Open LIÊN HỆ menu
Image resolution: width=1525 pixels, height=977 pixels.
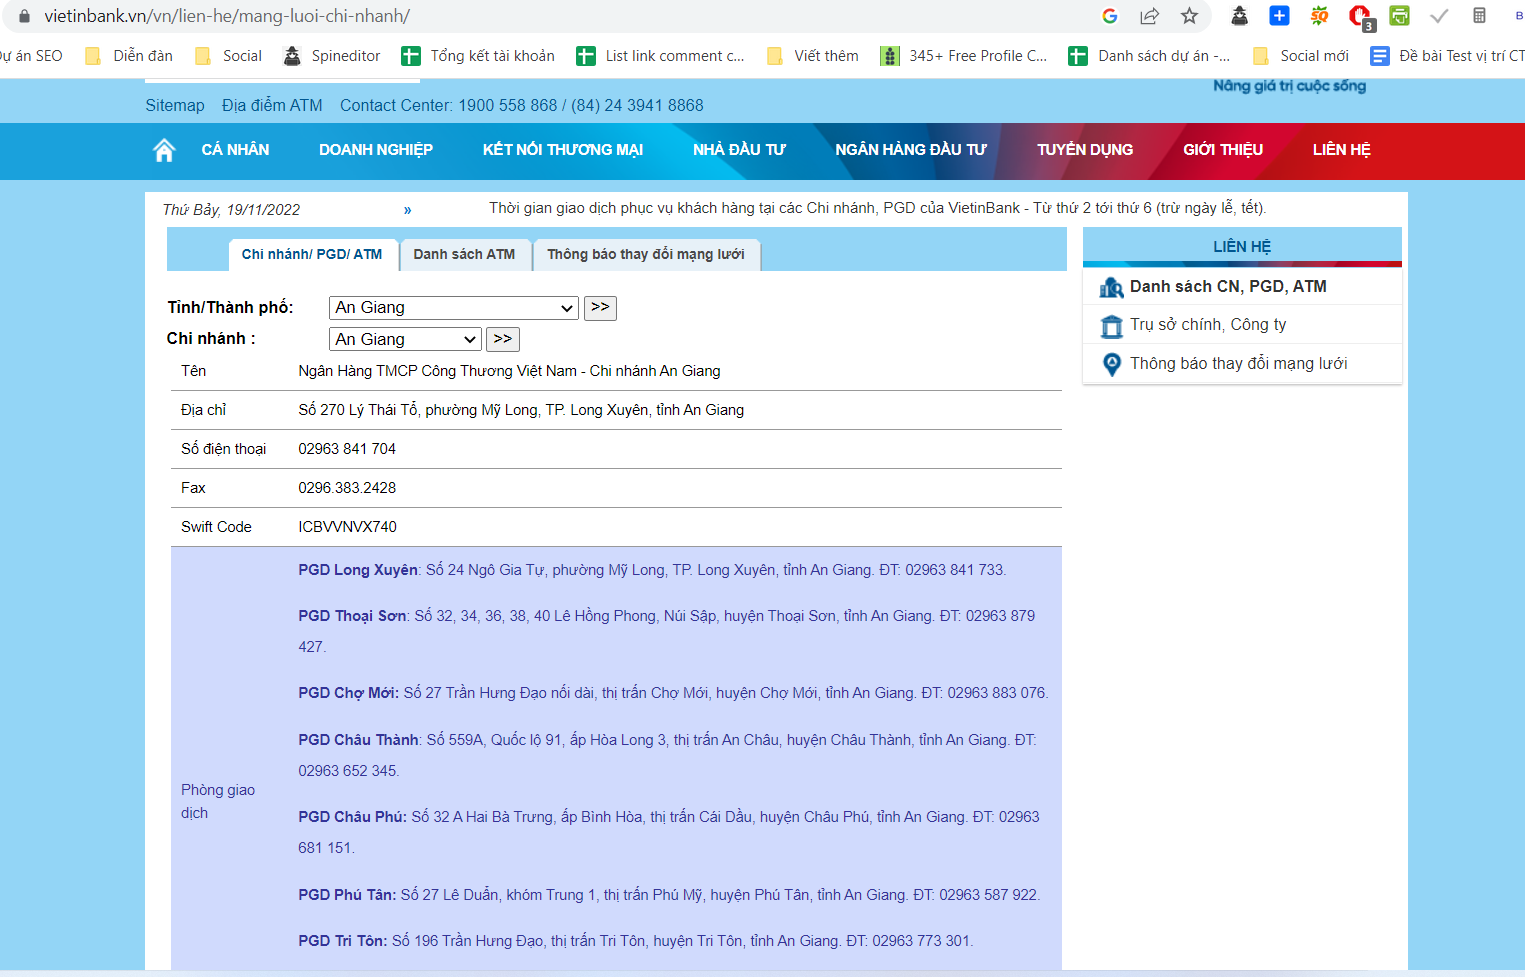(1342, 150)
